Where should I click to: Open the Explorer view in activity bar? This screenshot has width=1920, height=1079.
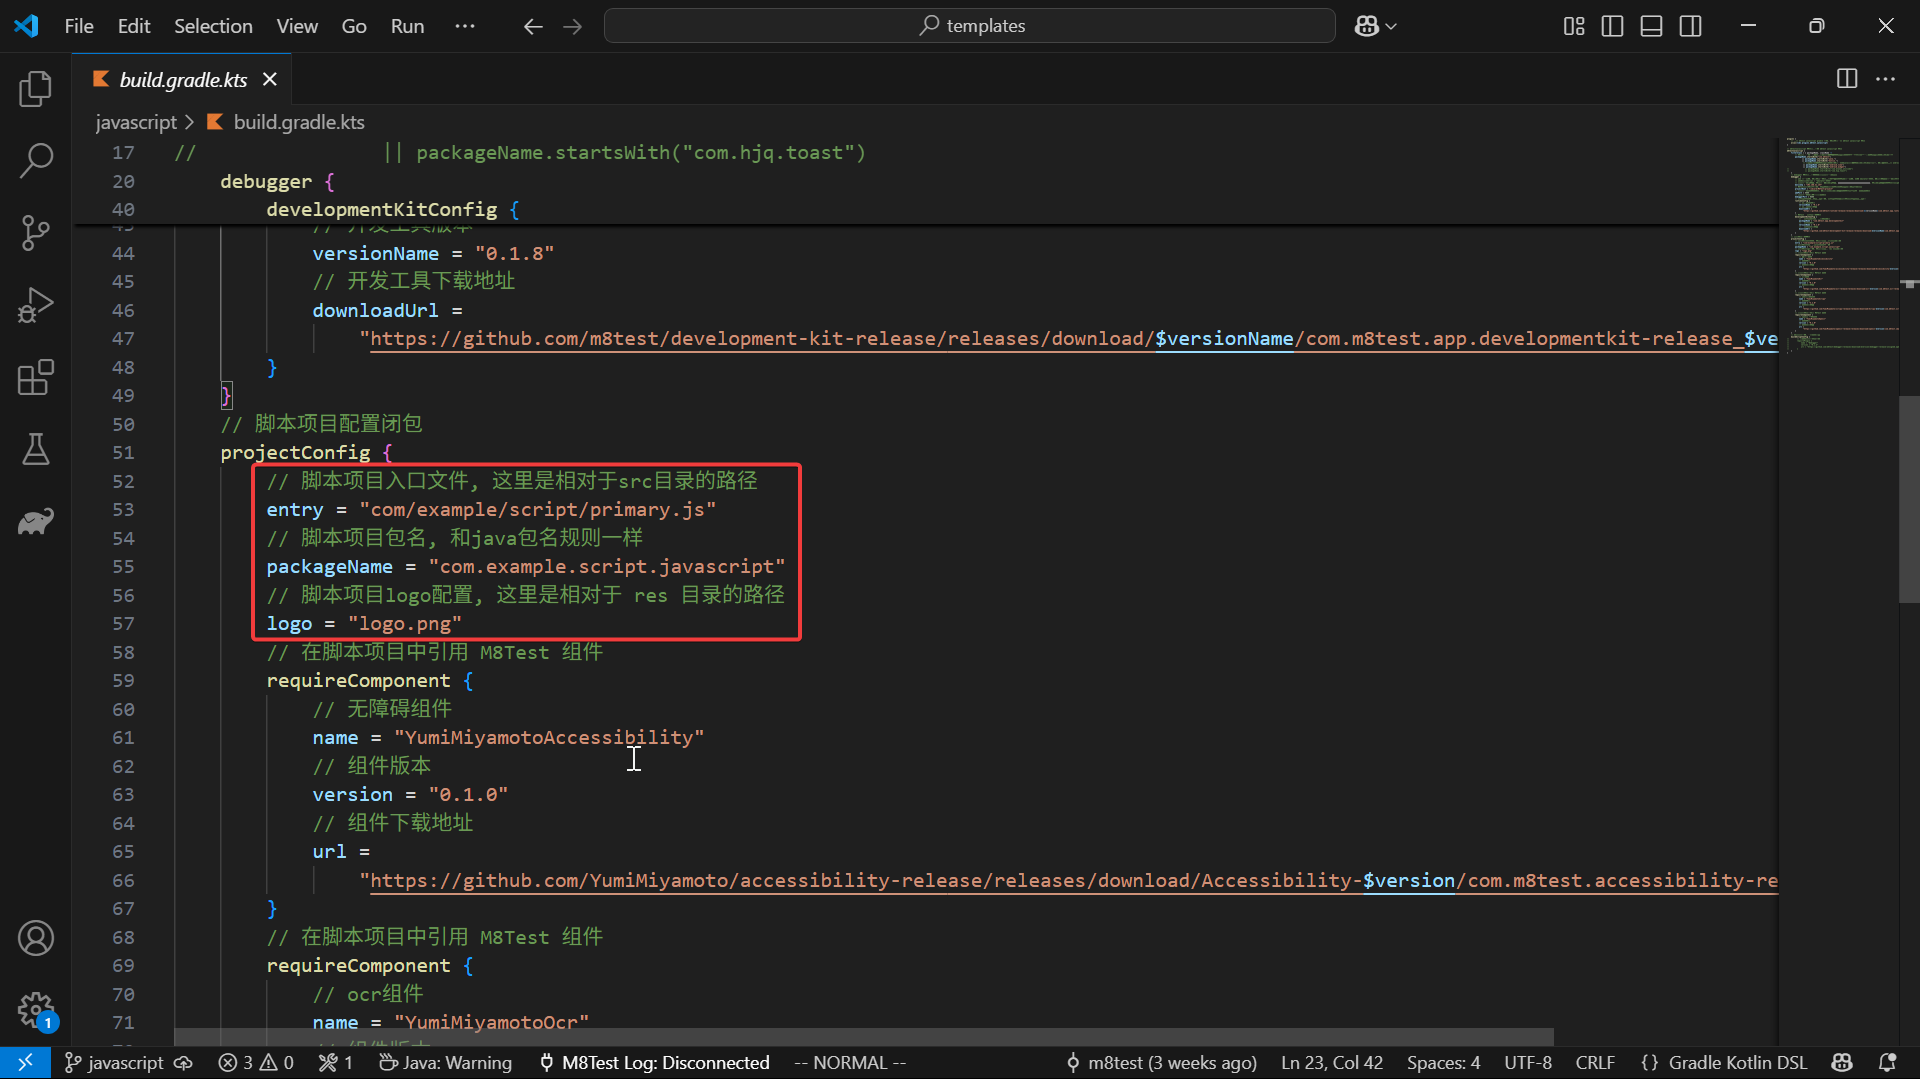point(36,89)
